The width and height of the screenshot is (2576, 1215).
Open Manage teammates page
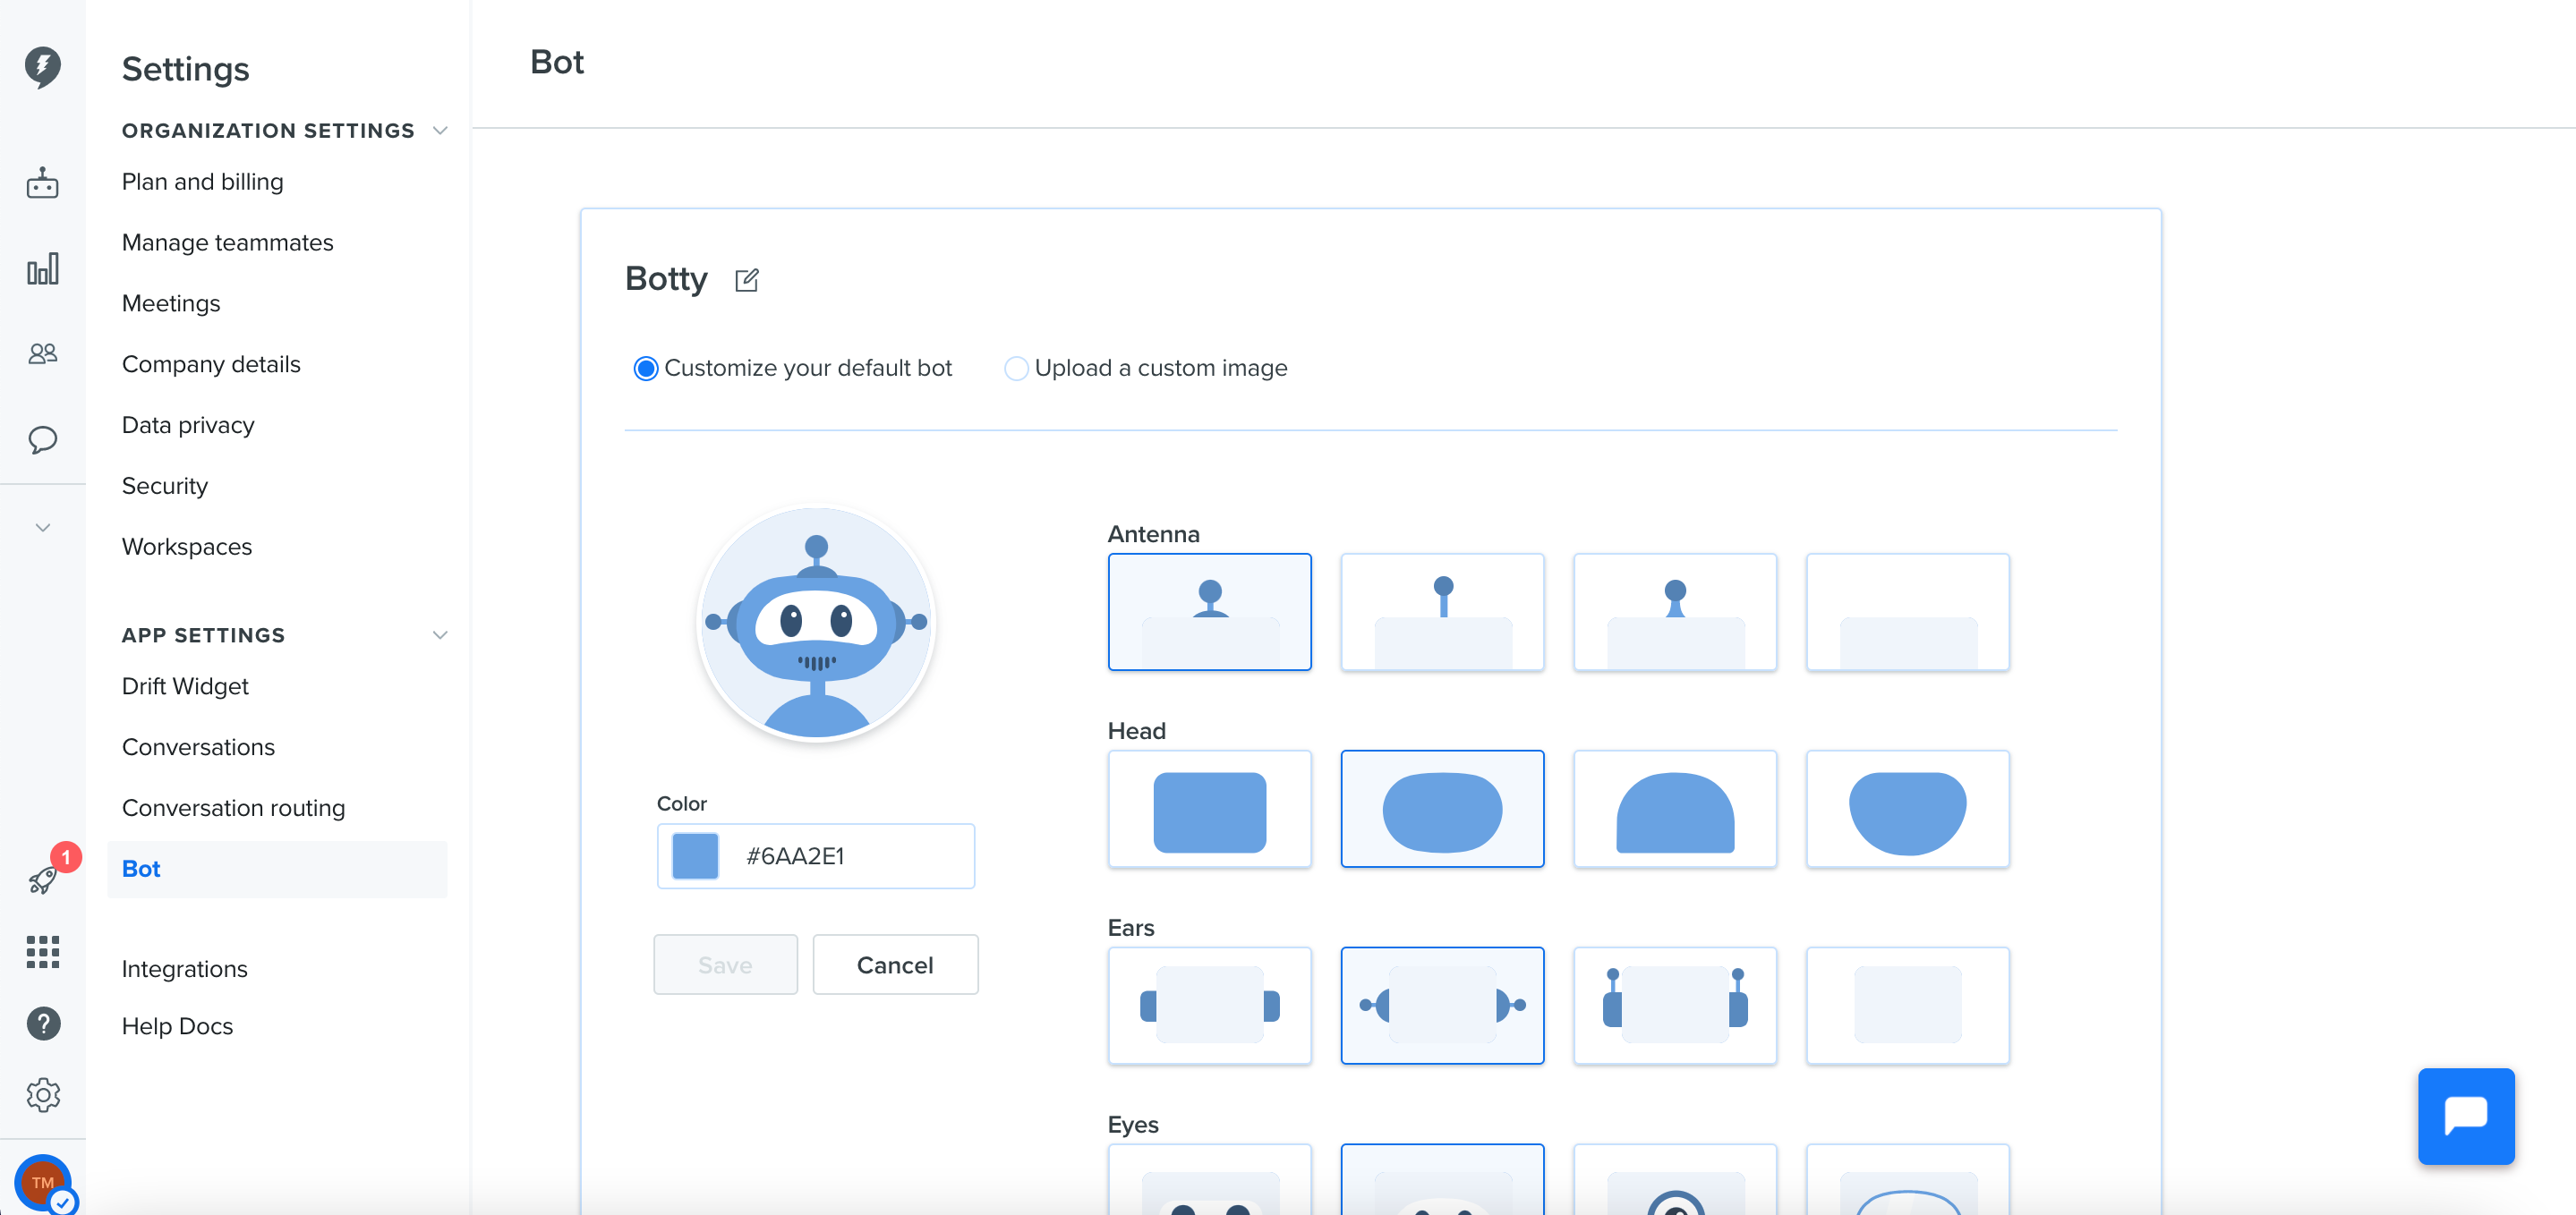227,243
